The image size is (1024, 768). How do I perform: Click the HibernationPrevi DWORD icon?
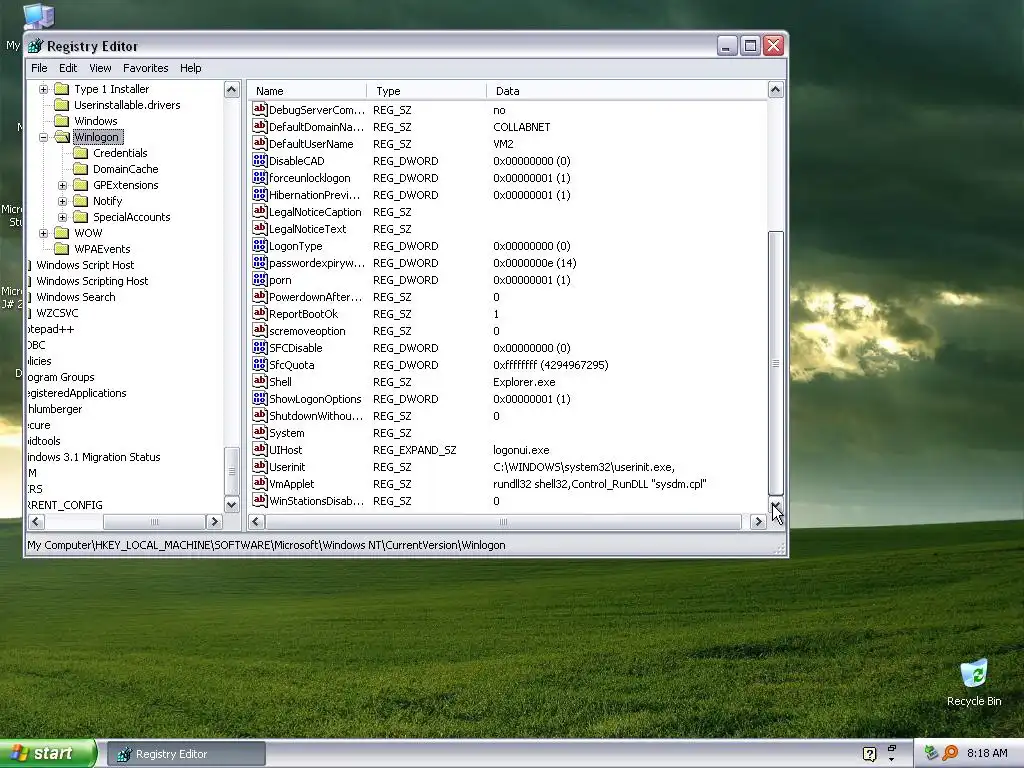pyautogui.click(x=259, y=195)
